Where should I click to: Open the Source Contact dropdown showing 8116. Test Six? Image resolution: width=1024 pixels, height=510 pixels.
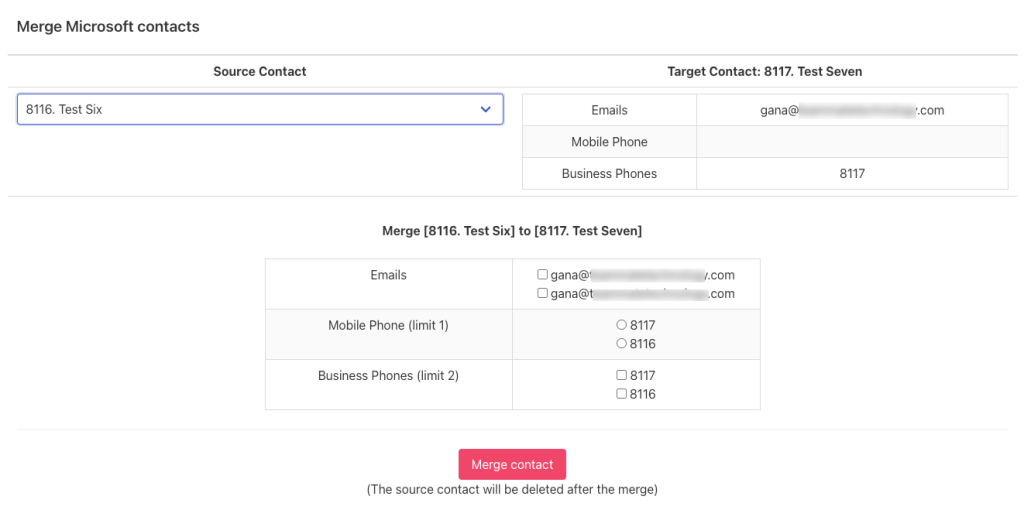[x=260, y=110]
